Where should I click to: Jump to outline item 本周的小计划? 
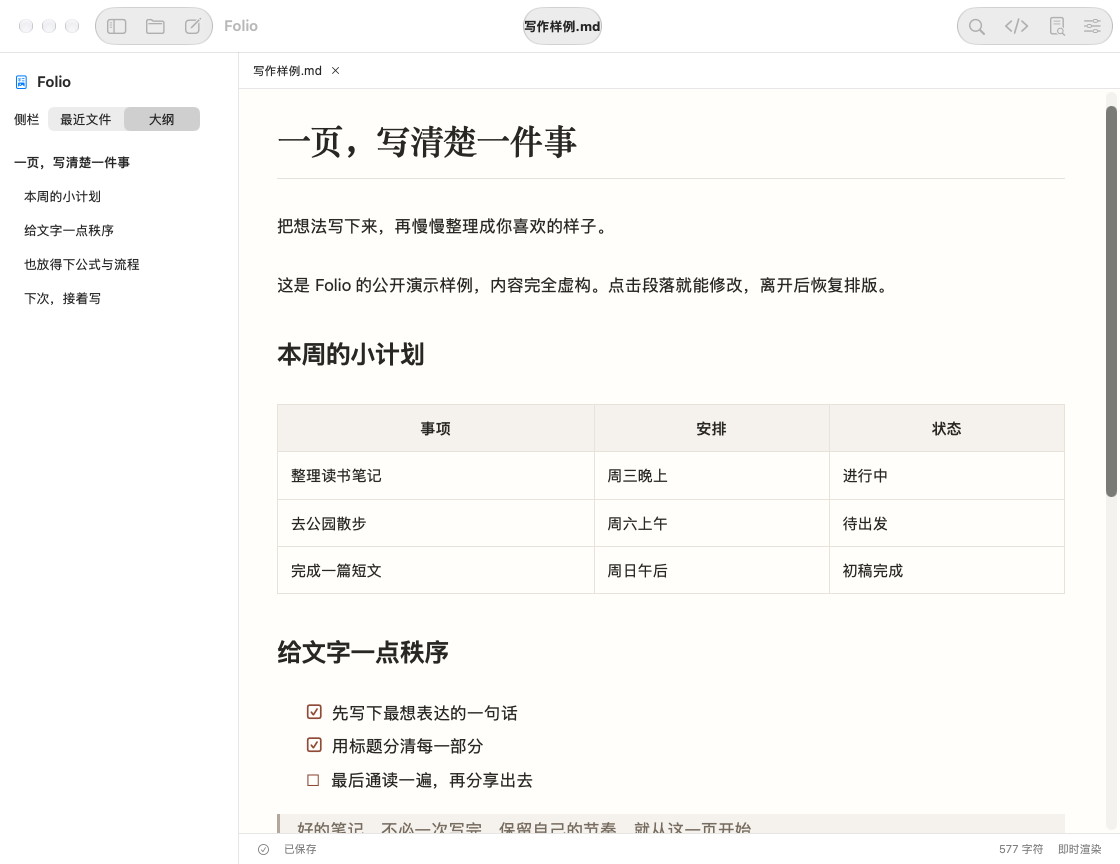62,196
